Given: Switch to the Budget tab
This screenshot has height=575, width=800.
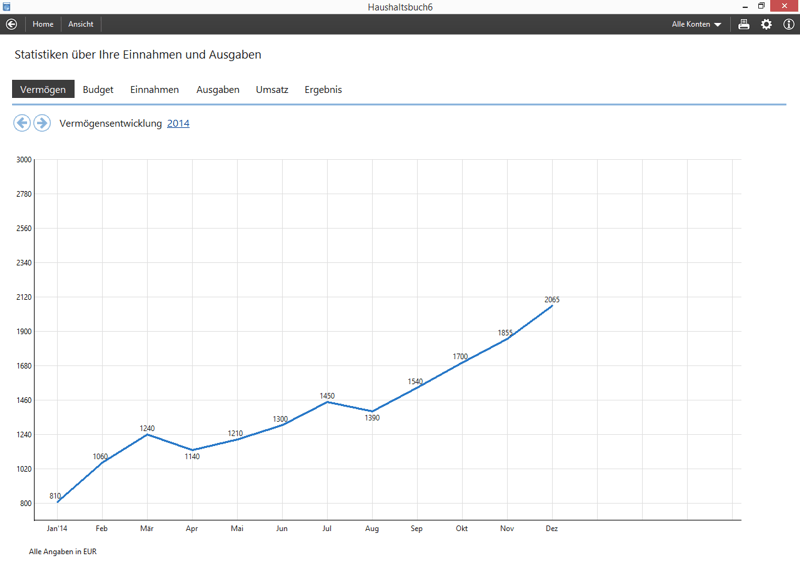Looking at the screenshot, I should tap(98, 89).
